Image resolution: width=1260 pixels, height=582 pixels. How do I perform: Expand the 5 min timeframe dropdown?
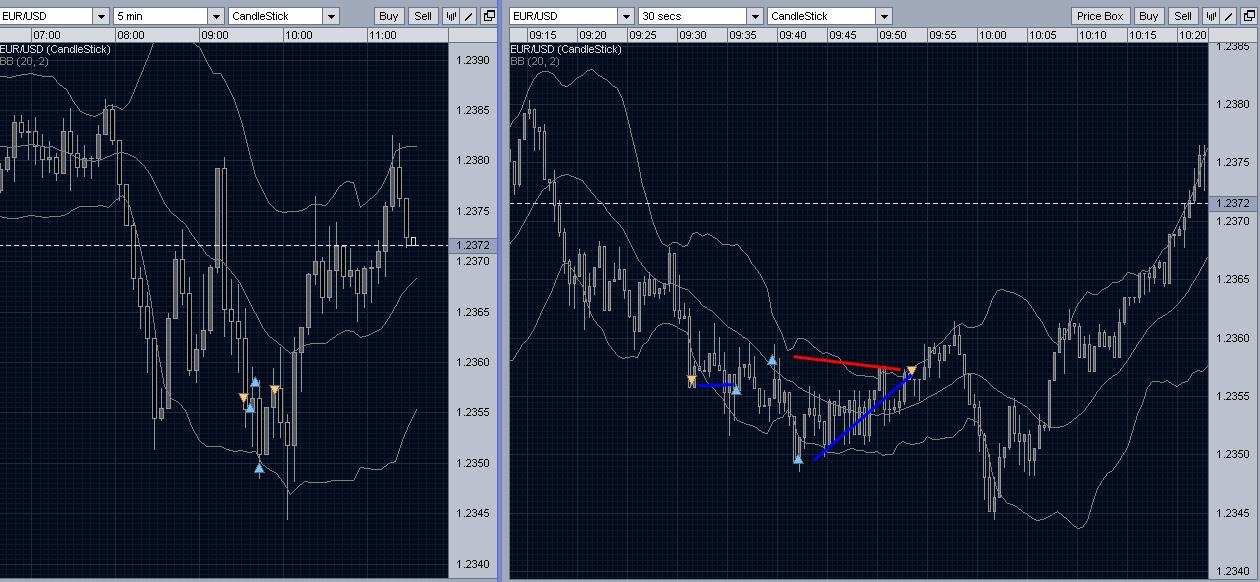point(216,16)
